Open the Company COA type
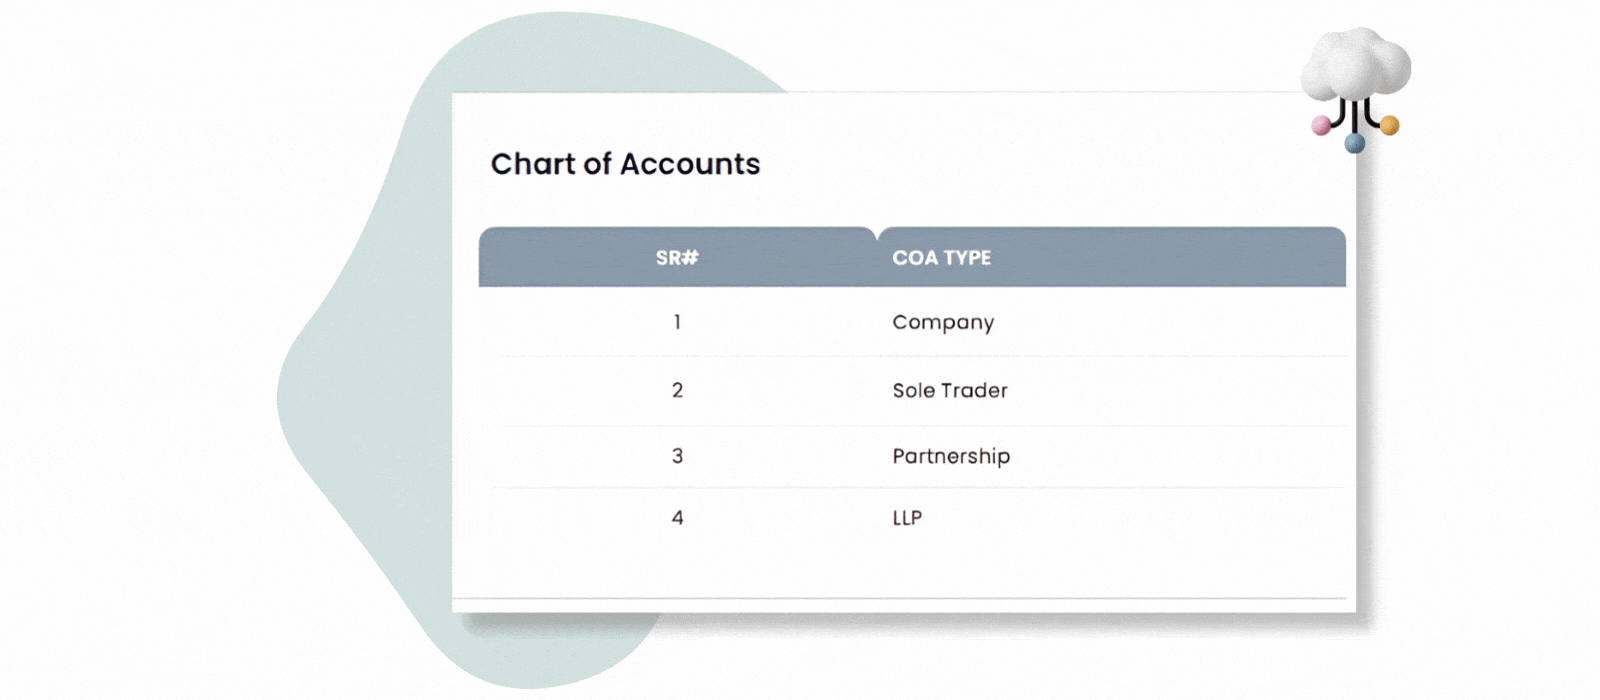The image size is (1600, 700). pos(943,323)
